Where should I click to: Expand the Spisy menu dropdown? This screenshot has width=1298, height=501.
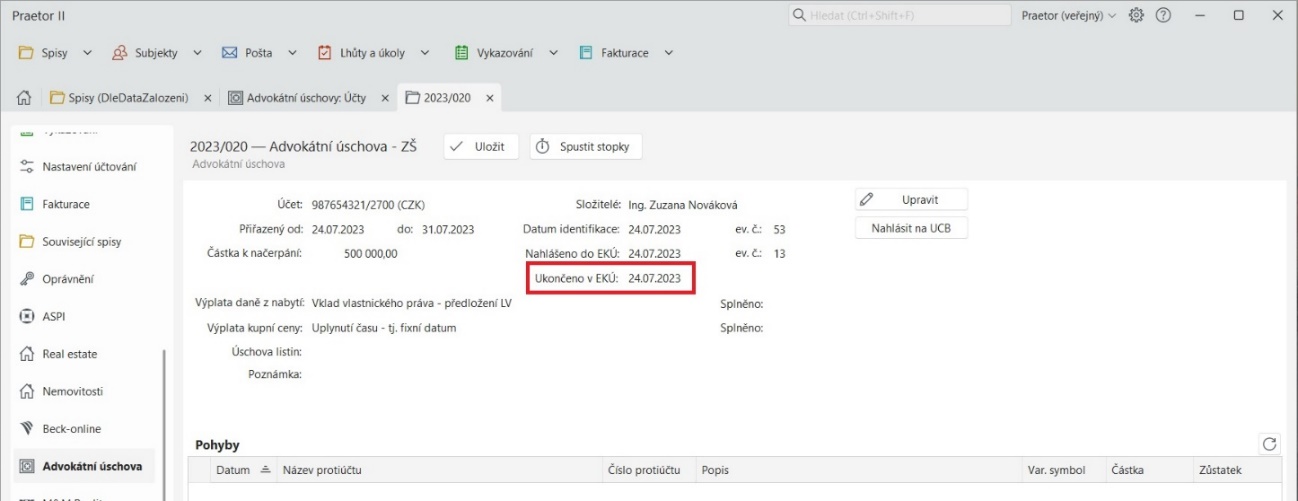click(56, 52)
